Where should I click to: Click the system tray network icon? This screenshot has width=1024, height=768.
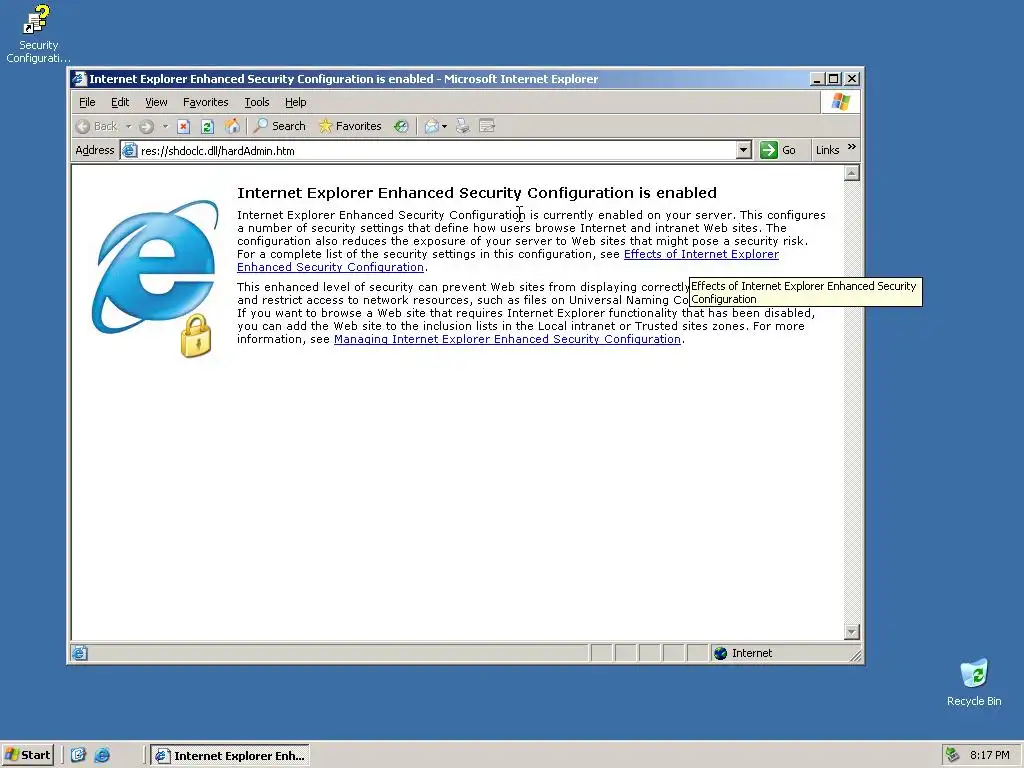coord(953,755)
